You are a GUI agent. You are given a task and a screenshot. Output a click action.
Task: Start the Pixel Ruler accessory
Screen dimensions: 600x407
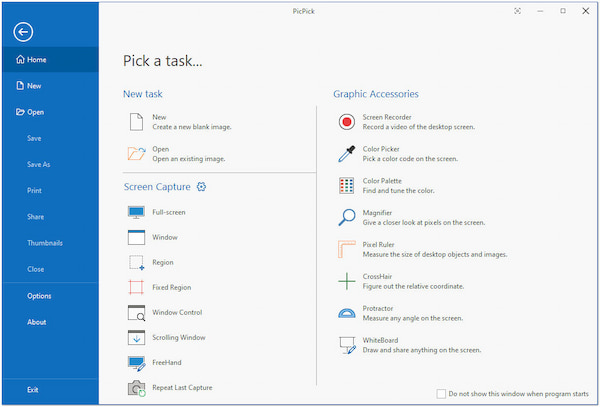pyautogui.click(x=347, y=250)
